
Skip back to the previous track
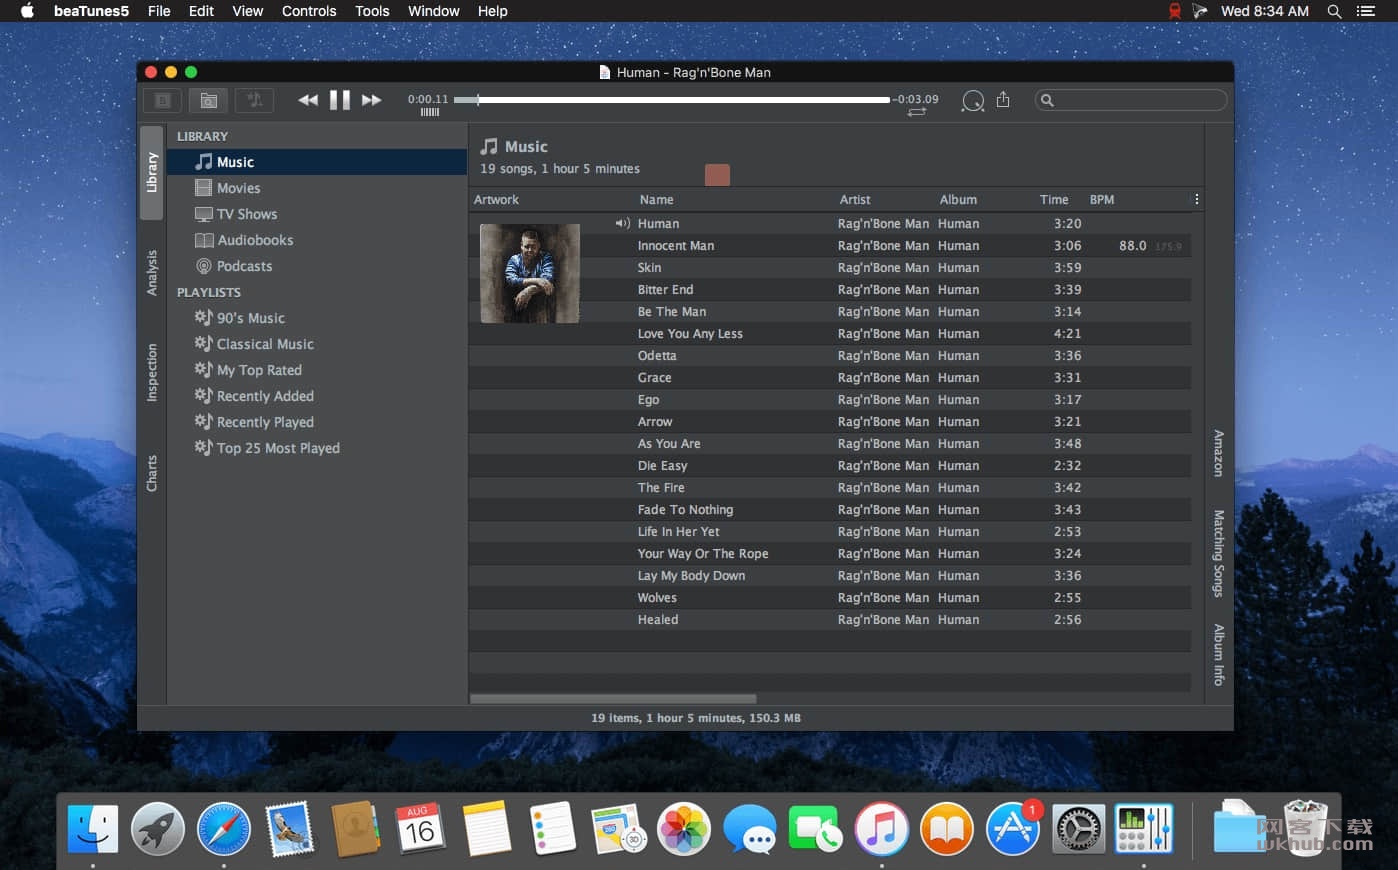(x=308, y=100)
